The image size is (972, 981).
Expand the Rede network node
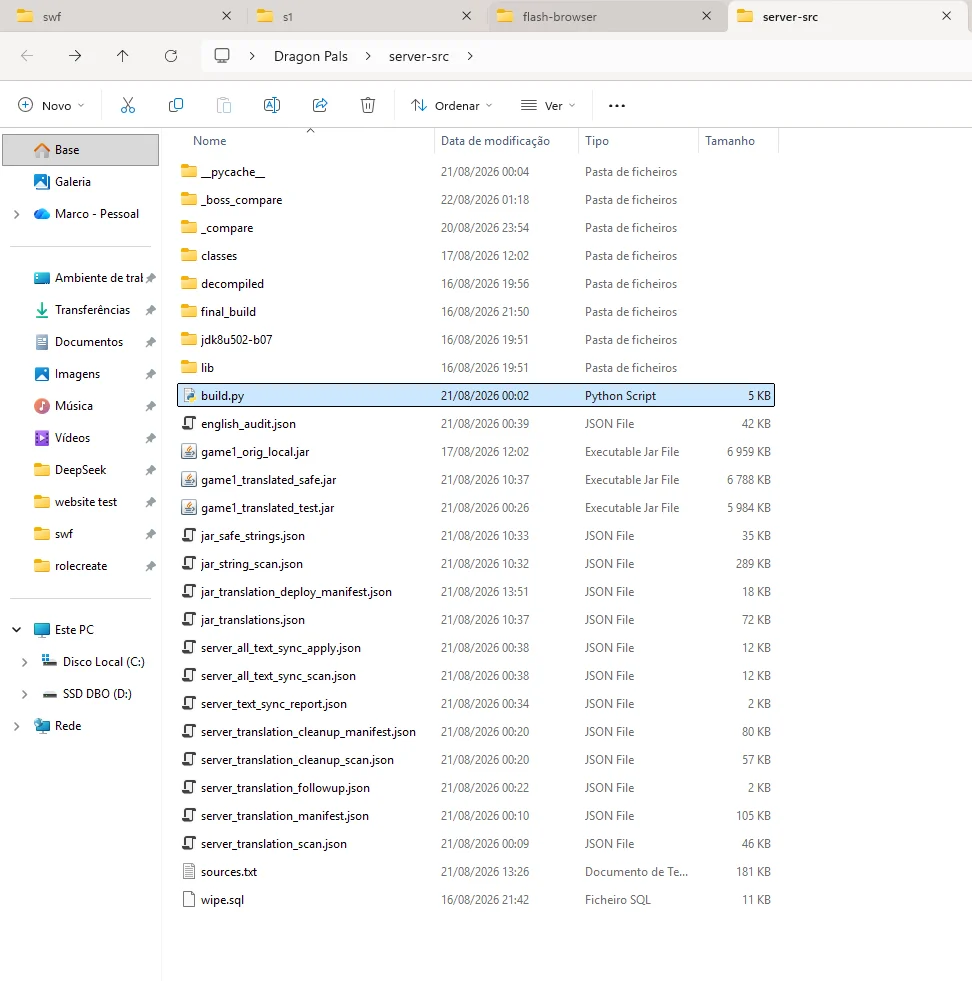click(17, 726)
